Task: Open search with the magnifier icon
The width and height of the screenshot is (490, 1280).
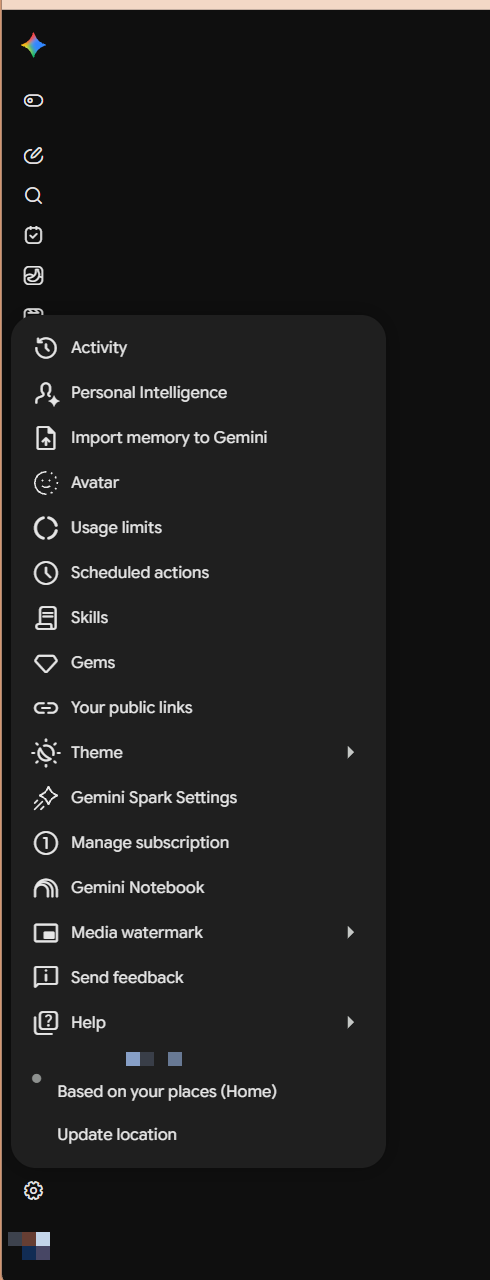Action: [33, 195]
